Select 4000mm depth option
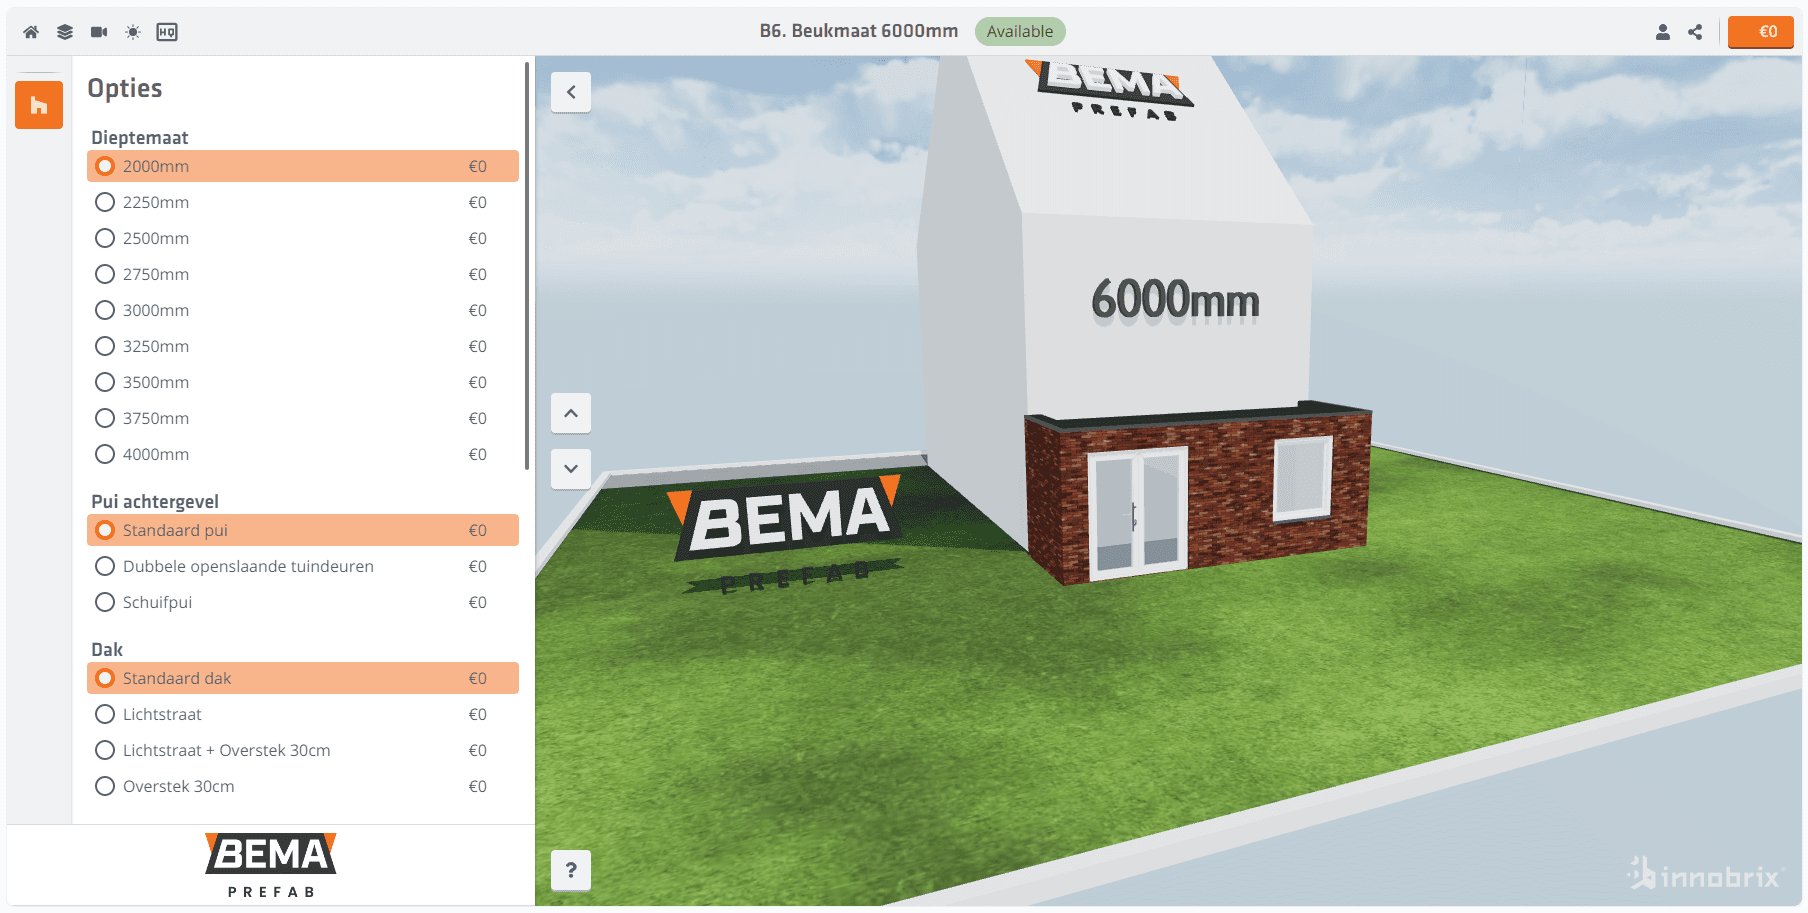Screen dimensions: 1808x913 coord(303,454)
